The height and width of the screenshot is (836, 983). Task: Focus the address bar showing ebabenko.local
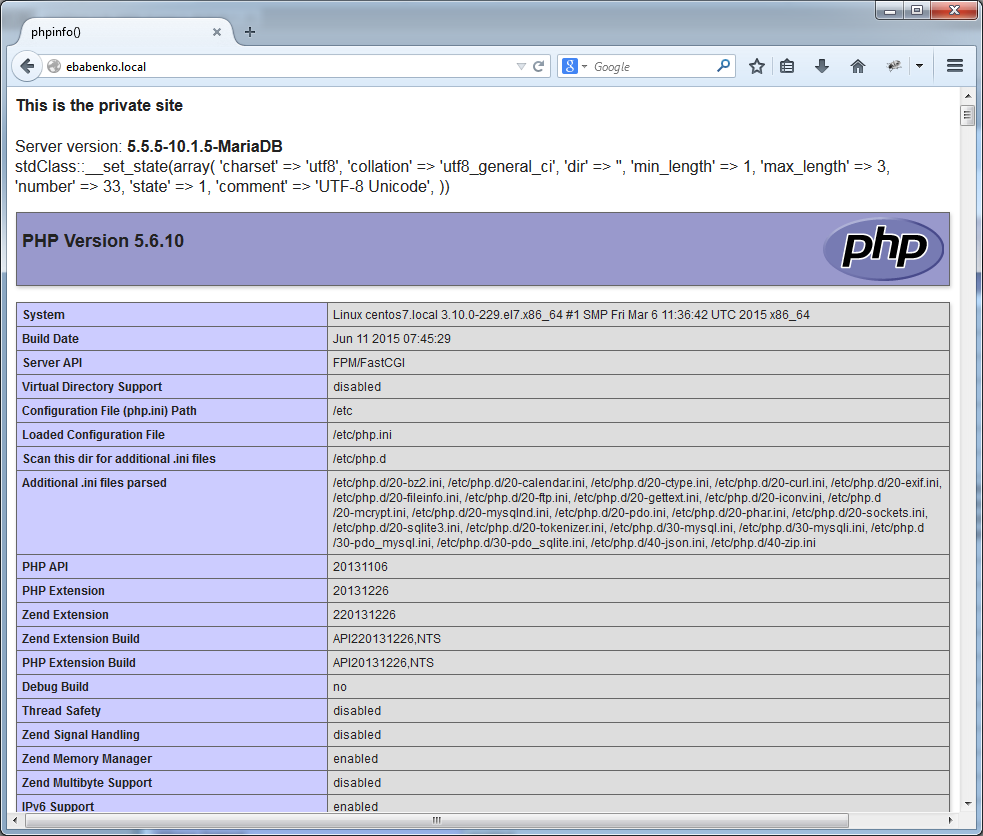tap(288, 66)
